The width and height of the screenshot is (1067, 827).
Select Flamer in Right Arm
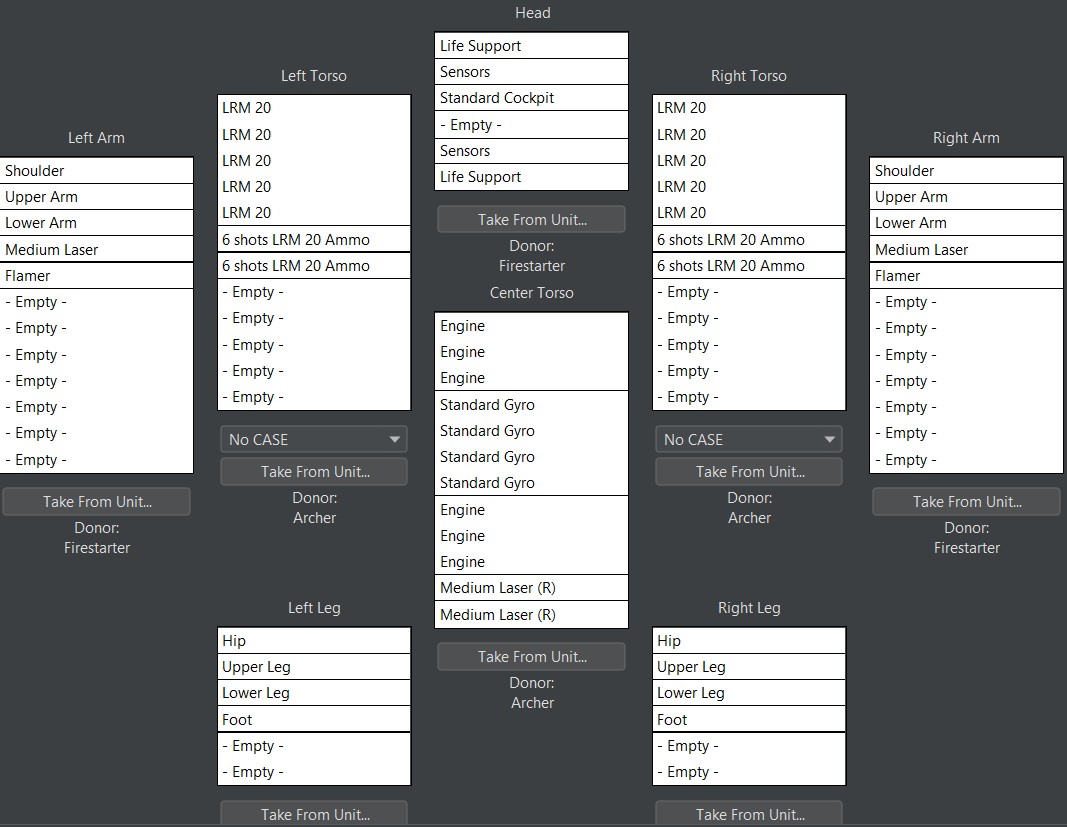coord(966,276)
